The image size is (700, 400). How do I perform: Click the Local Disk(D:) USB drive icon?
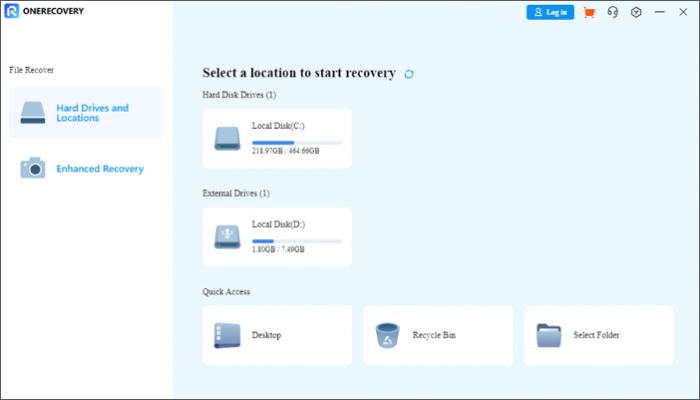point(227,237)
